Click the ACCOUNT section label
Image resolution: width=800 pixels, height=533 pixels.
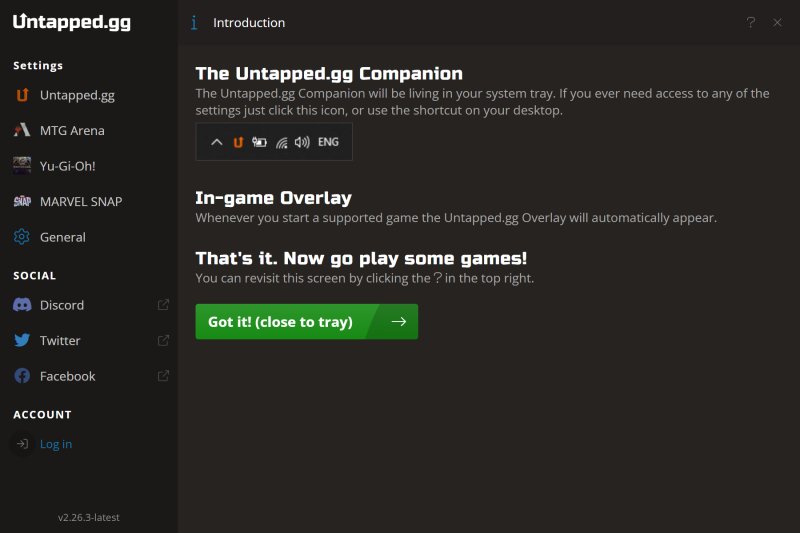coord(42,415)
